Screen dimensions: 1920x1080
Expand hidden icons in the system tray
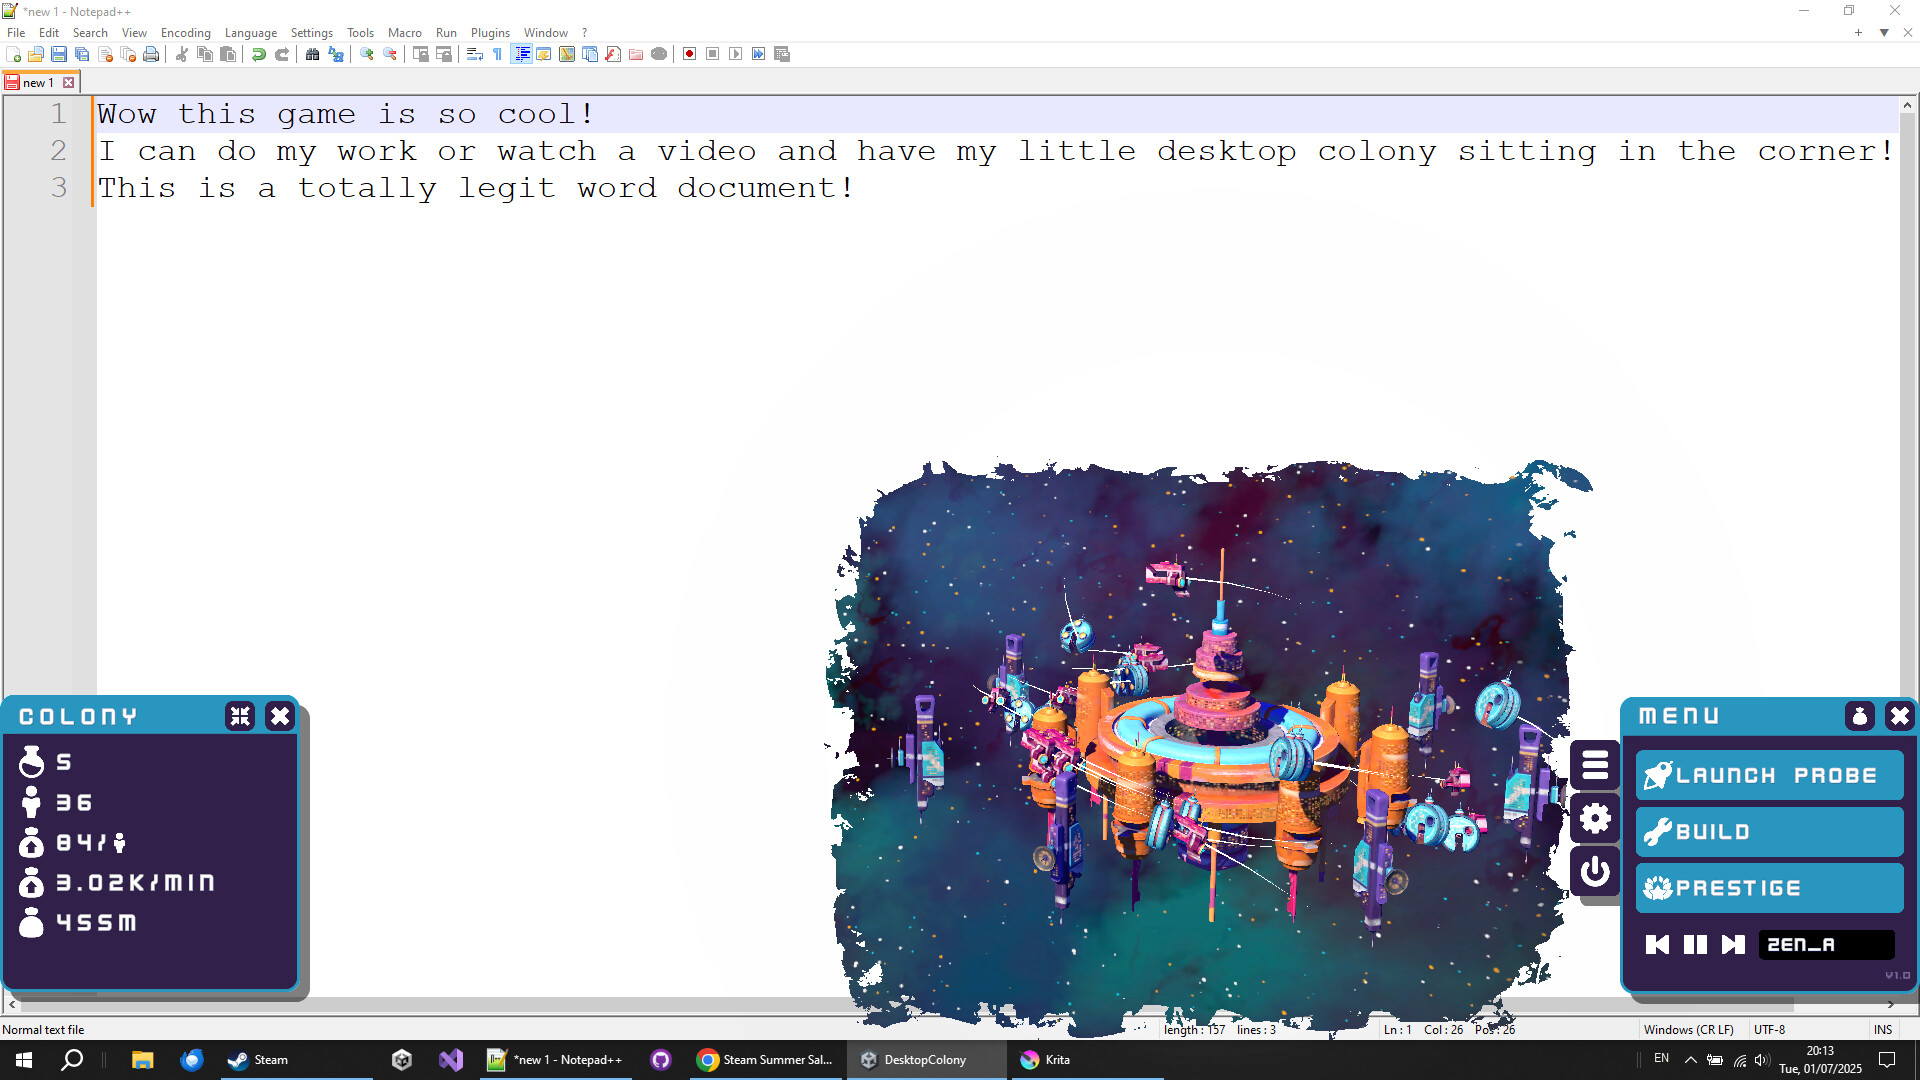point(1690,1059)
